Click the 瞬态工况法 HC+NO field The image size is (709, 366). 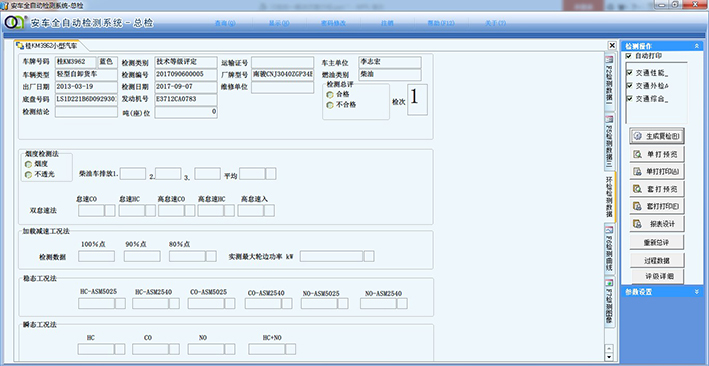coord(267,349)
